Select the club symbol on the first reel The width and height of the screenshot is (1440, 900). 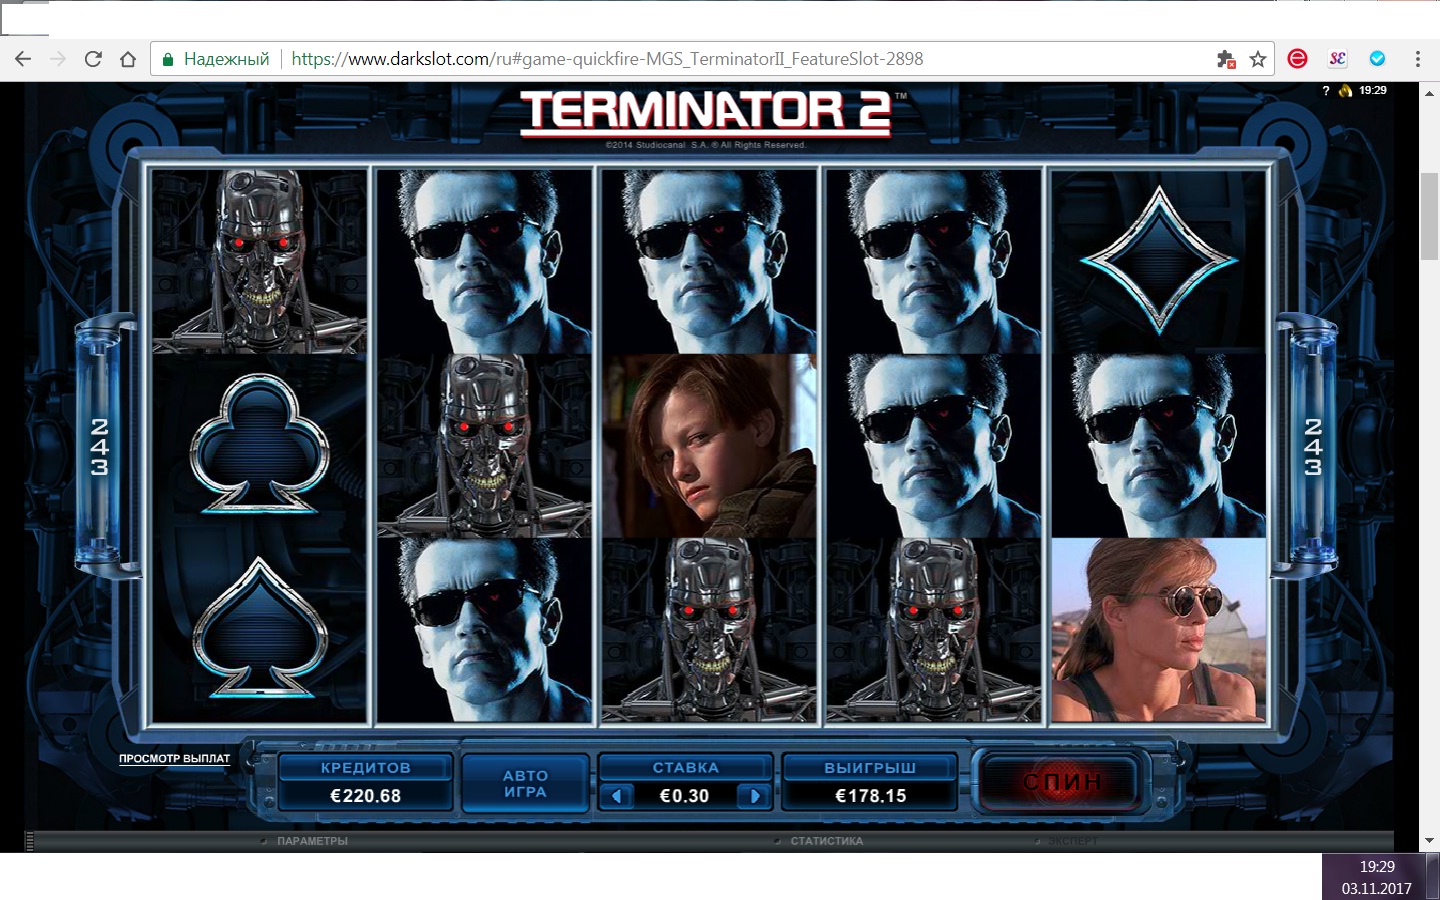(259, 446)
